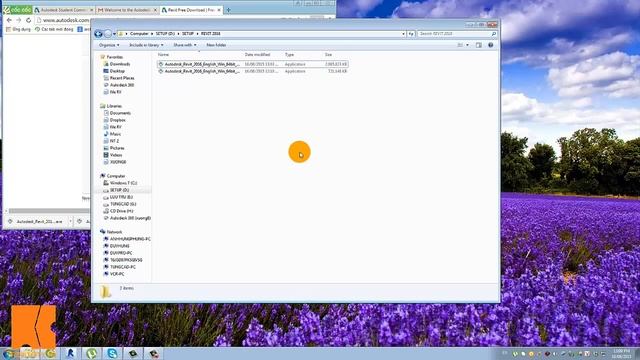Click the Search REVIT 2016 box
This screenshot has width=640, height=360.
pyautogui.click(x=457, y=34)
